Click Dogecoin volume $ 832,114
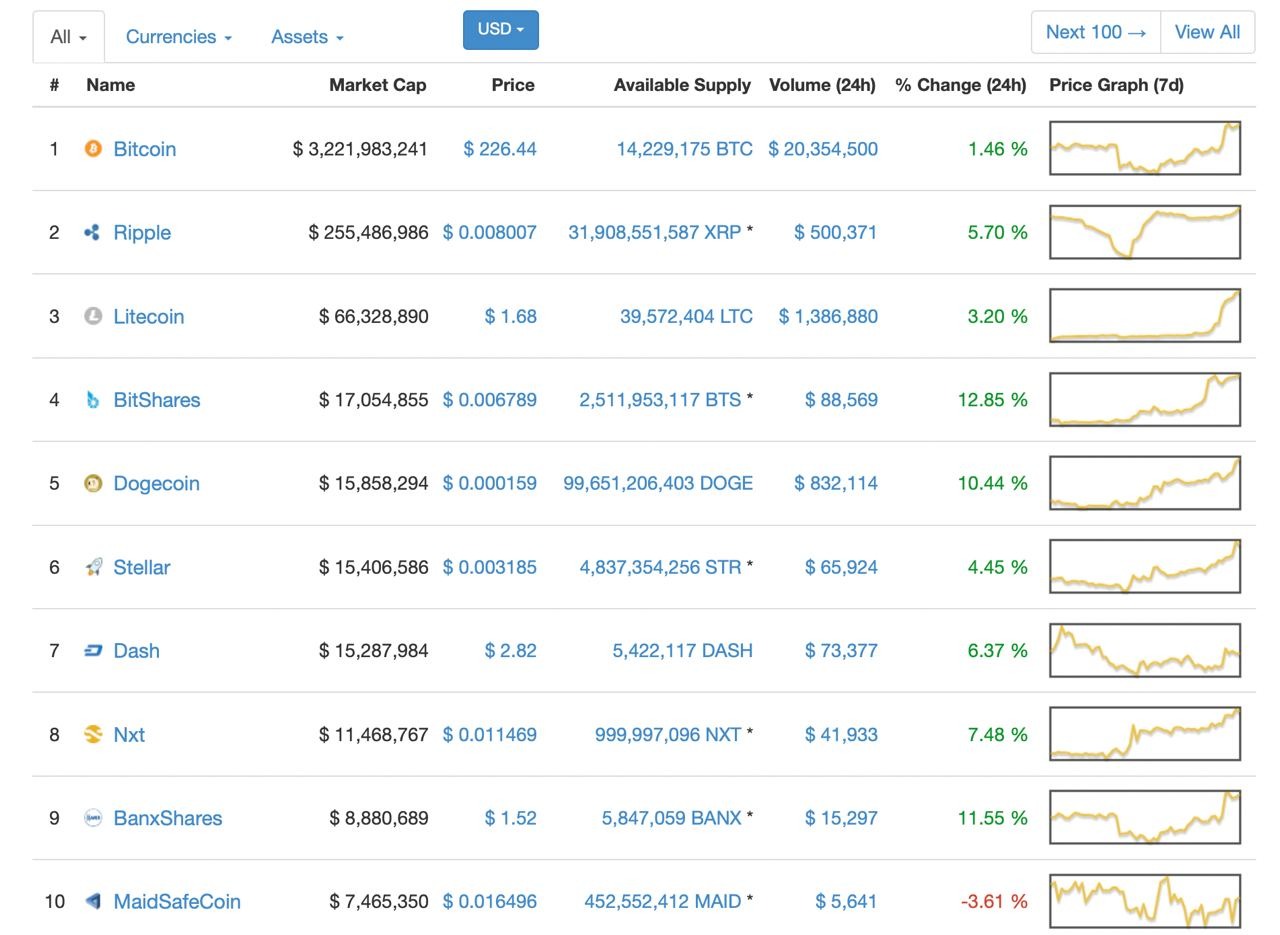1280x935 pixels. (836, 484)
